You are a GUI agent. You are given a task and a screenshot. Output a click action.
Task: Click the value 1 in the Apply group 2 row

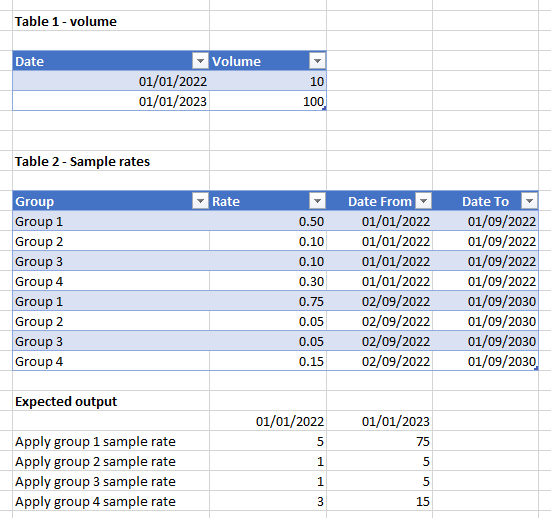click(x=268, y=461)
